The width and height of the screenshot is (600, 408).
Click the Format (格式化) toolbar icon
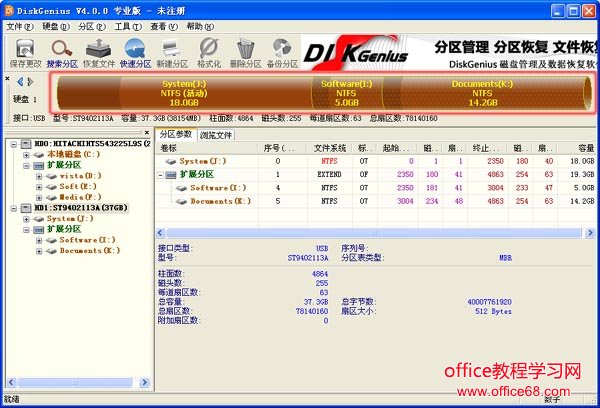(x=209, y=53)
